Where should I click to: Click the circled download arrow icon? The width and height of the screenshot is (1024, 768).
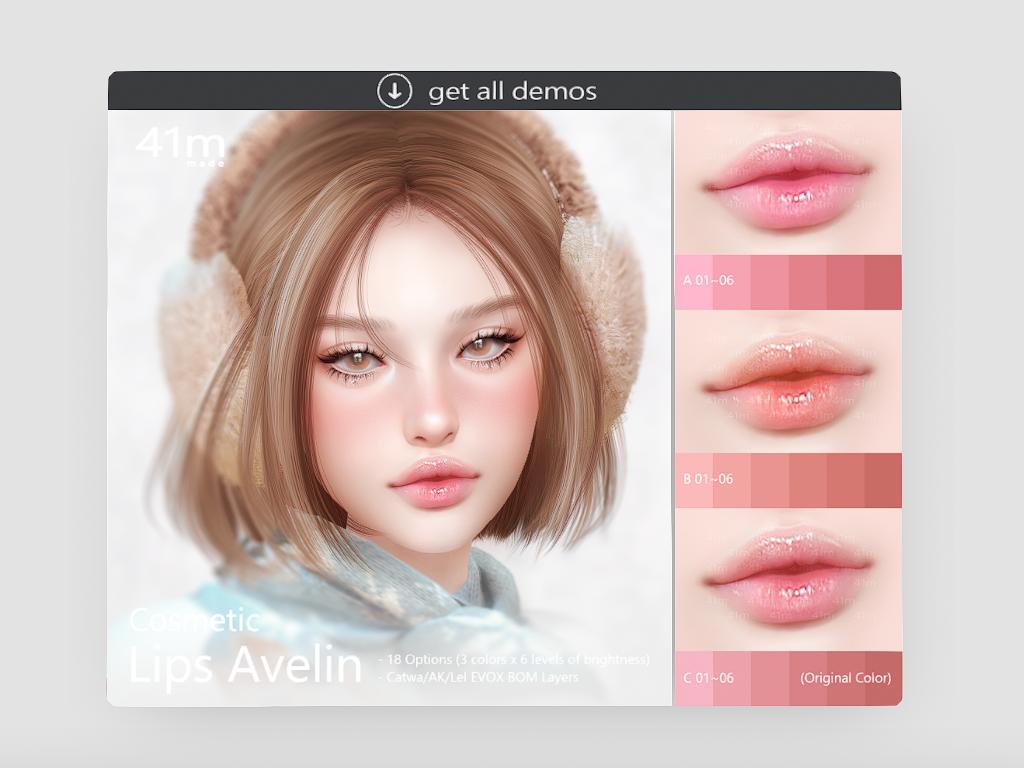pyautogui.click(x=394, y=91)
